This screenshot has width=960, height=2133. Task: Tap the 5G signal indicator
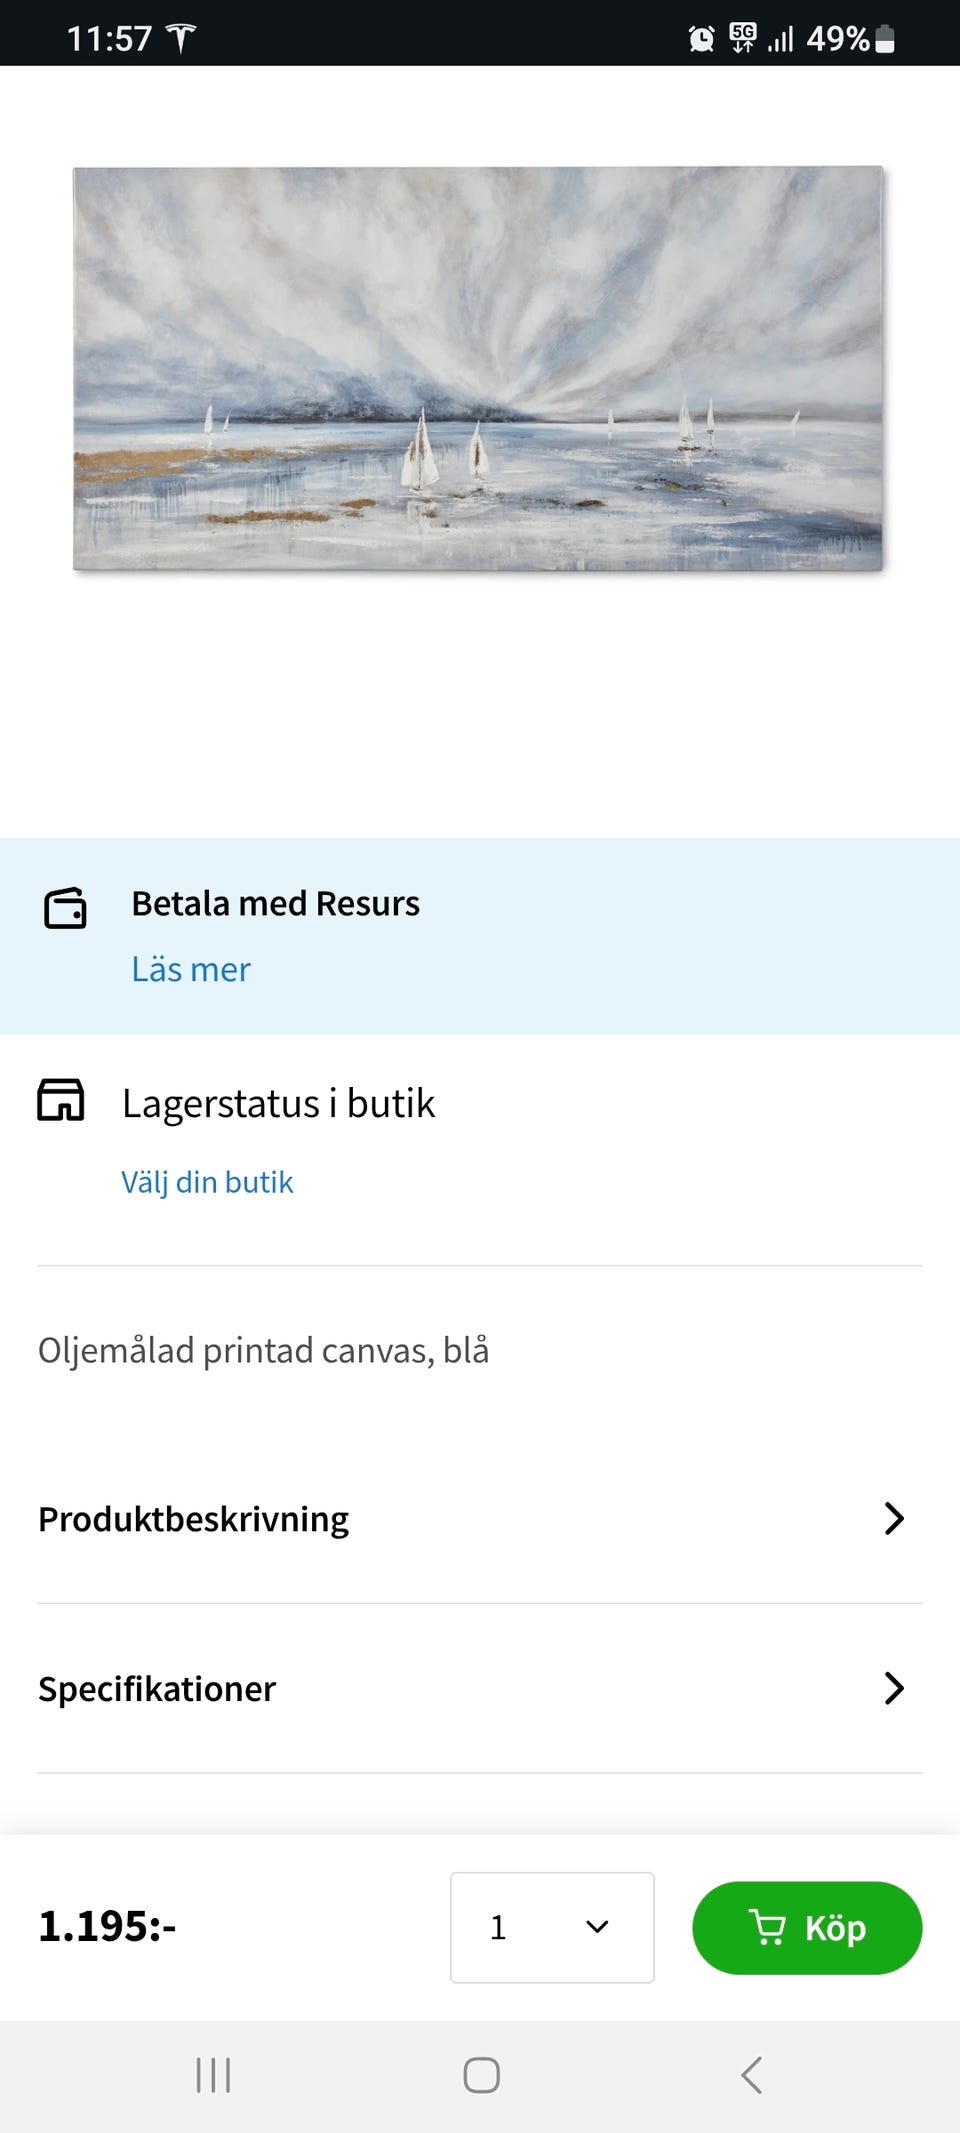click(x=743, y=38)
